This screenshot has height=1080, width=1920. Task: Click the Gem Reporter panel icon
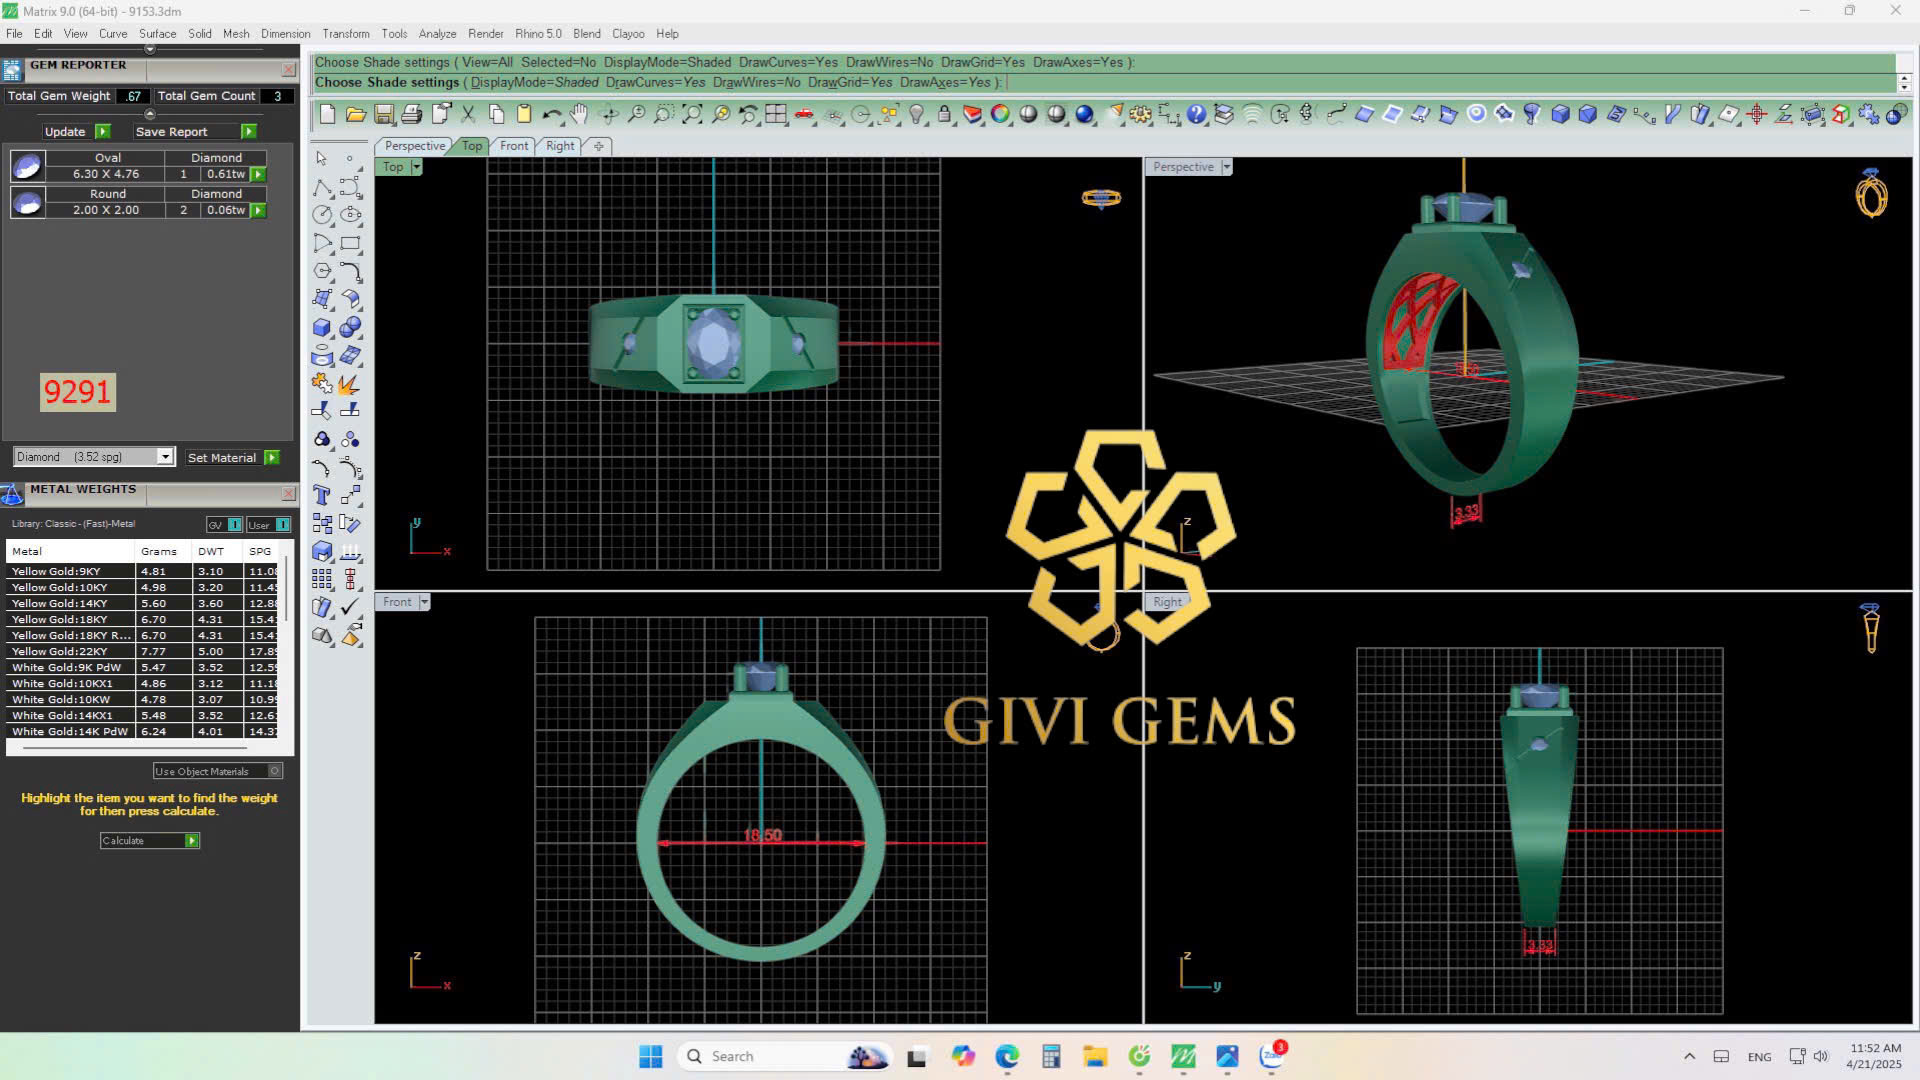coord(12,70)
